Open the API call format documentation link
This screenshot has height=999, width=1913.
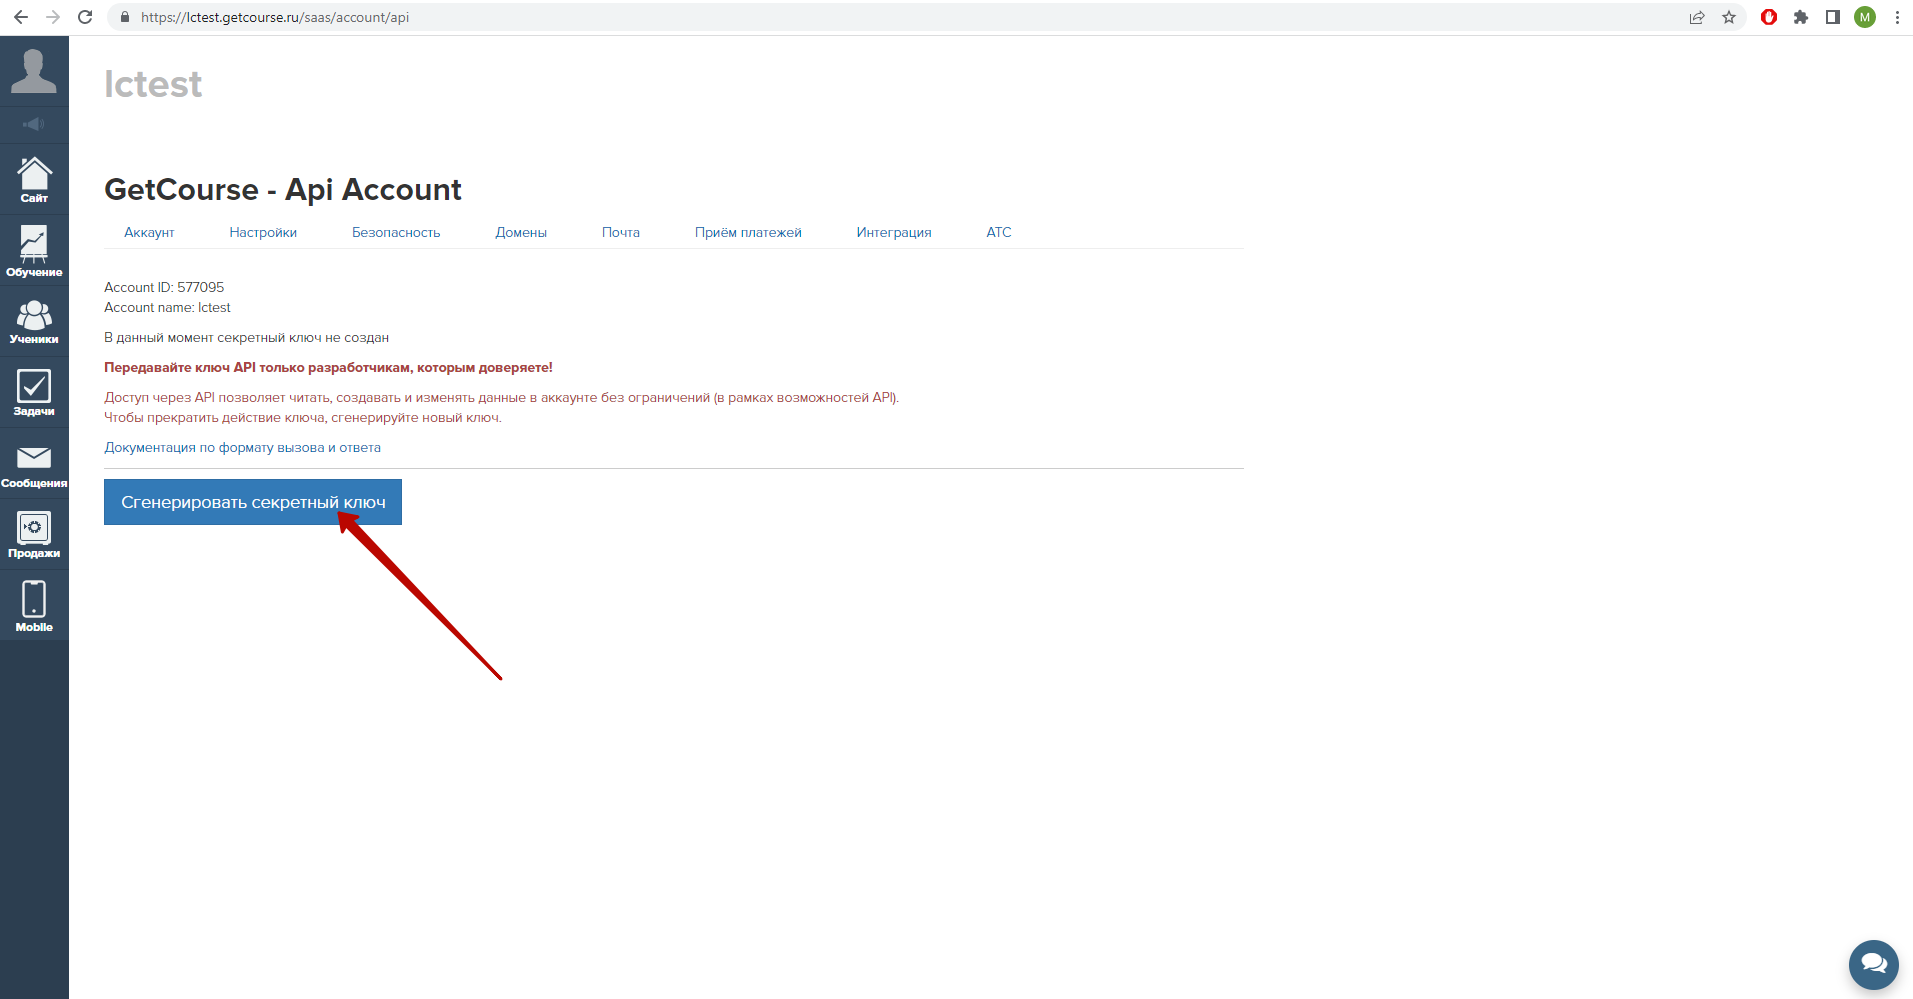pos(242,447)
